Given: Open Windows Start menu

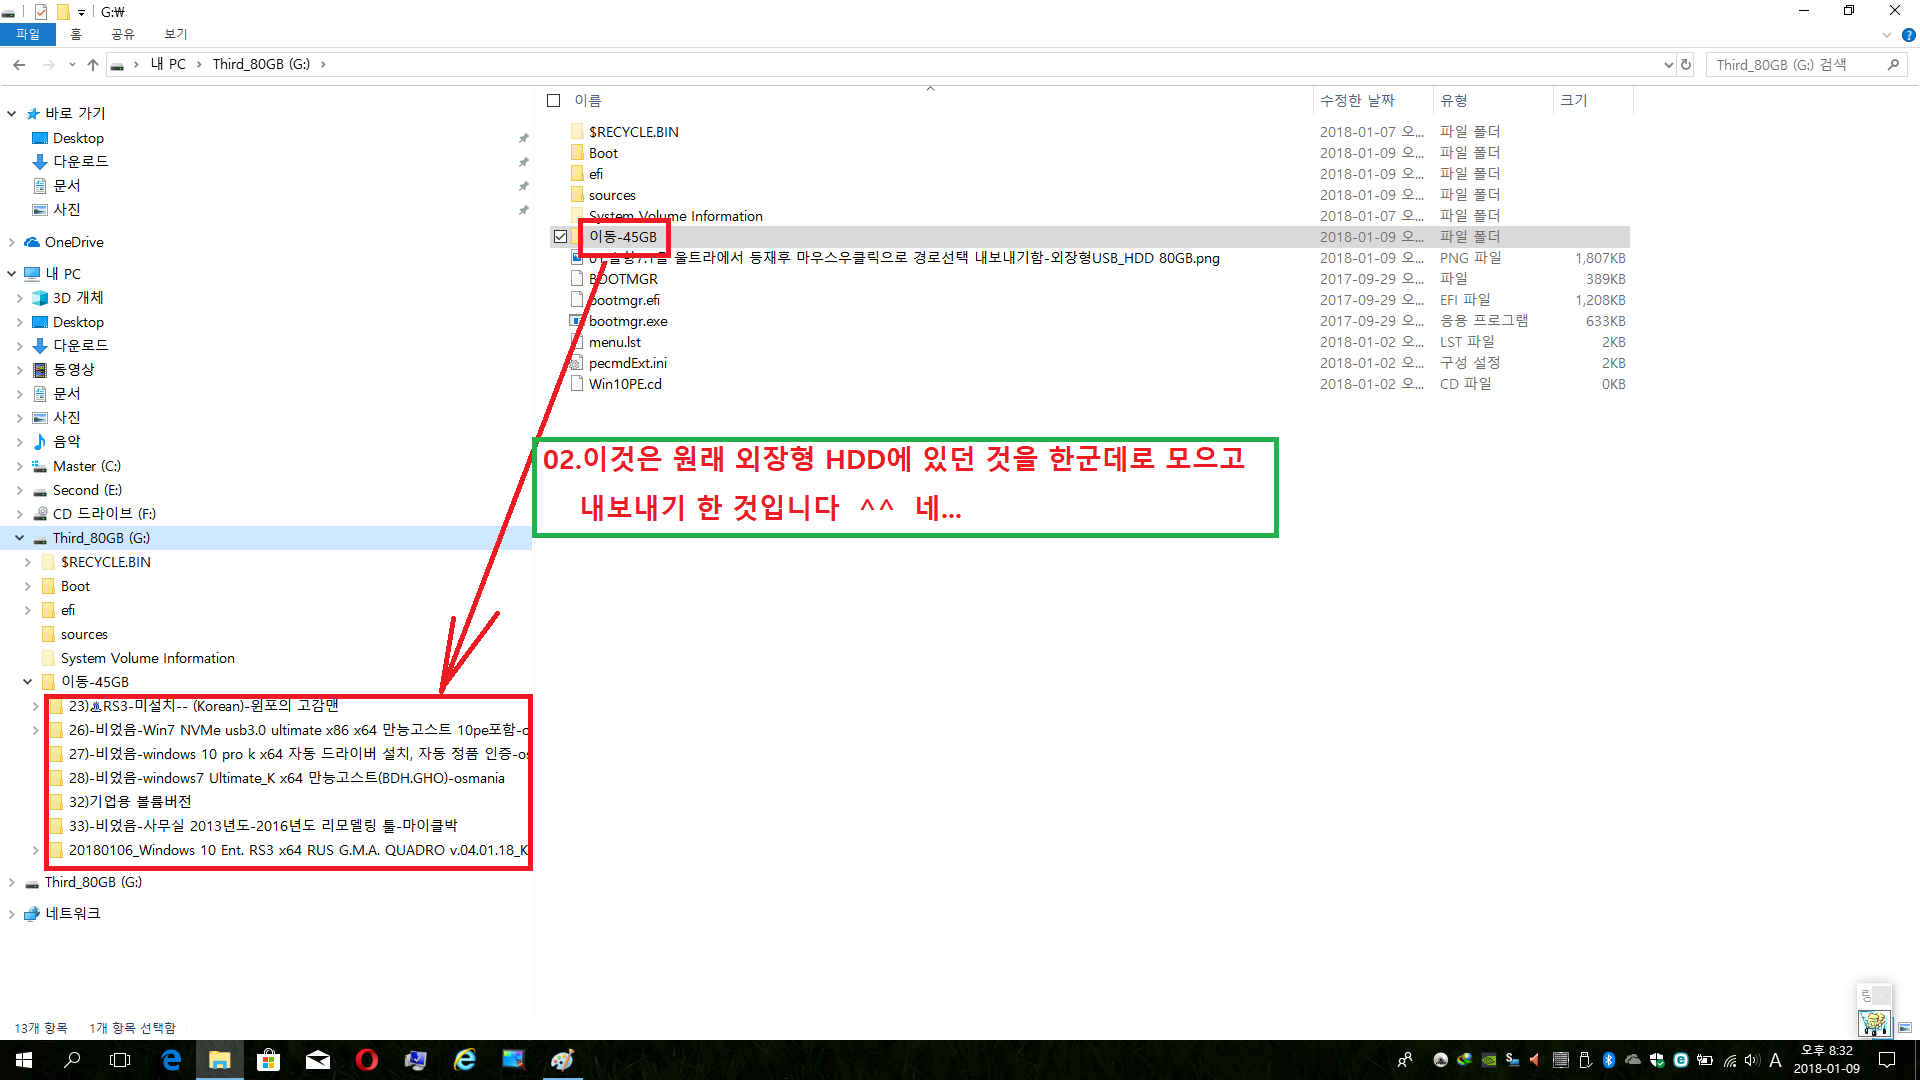Looking at the screenshot, I should pyautogui.click(x=24, y=1060).
